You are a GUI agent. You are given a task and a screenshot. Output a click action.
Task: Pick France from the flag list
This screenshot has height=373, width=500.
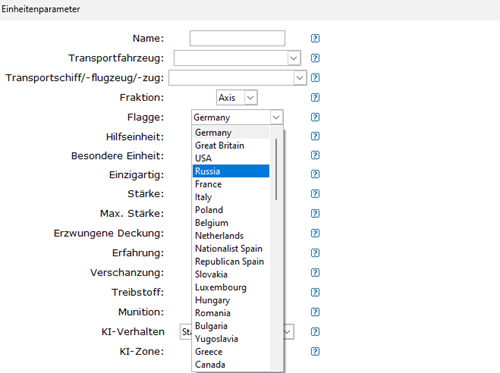click(x=231, y=184)
